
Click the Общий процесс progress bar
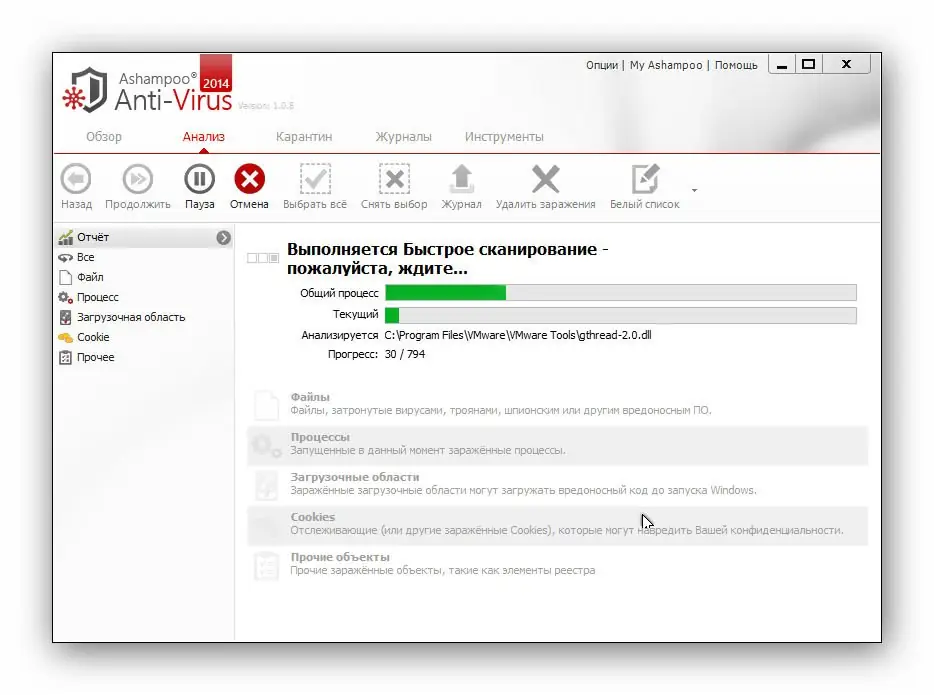621,292
